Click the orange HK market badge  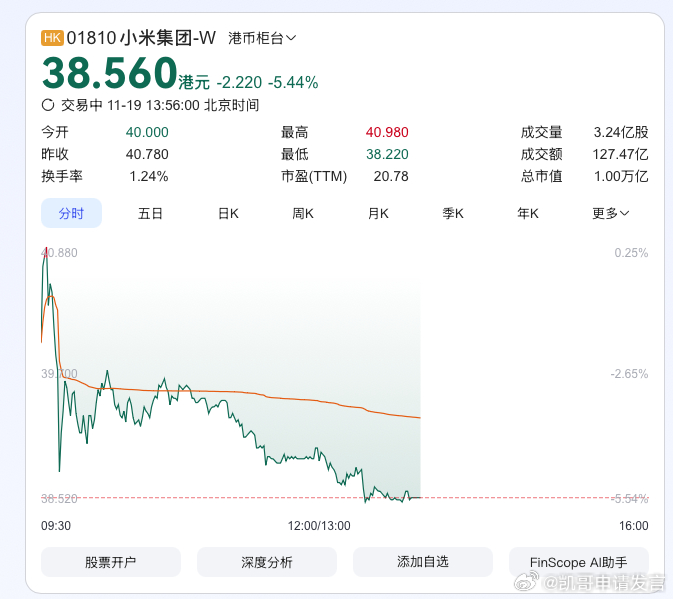52,38
